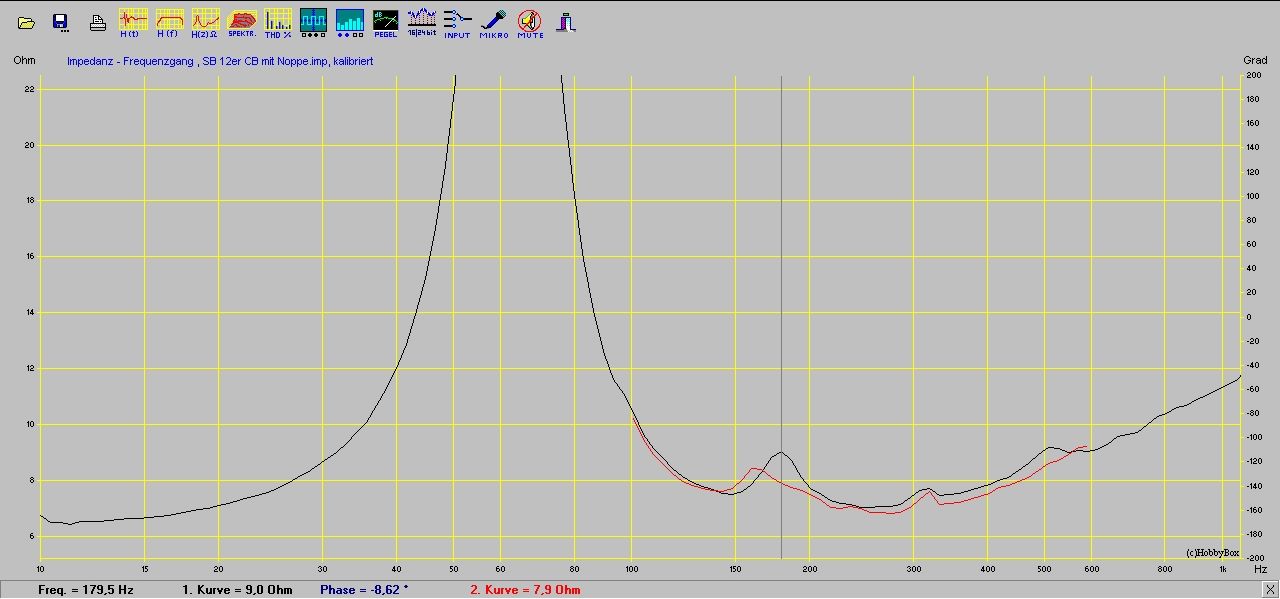Image resolution: width=1280 pixels, height=599 pixels.
Task: Launch the oscilloscope square wave tool
Action: click(314, 22)
